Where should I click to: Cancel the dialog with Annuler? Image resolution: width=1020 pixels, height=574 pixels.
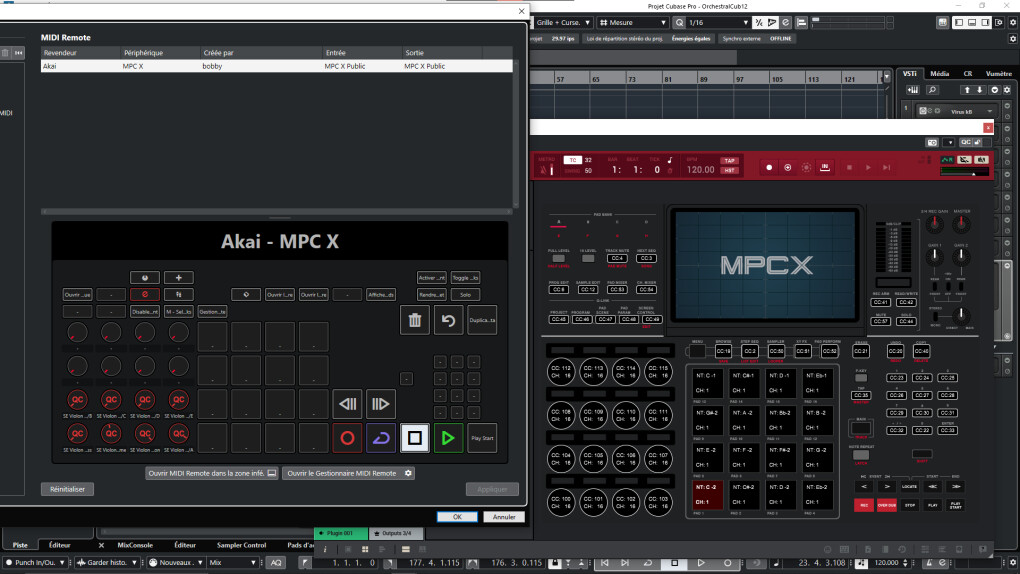[503, 517]
